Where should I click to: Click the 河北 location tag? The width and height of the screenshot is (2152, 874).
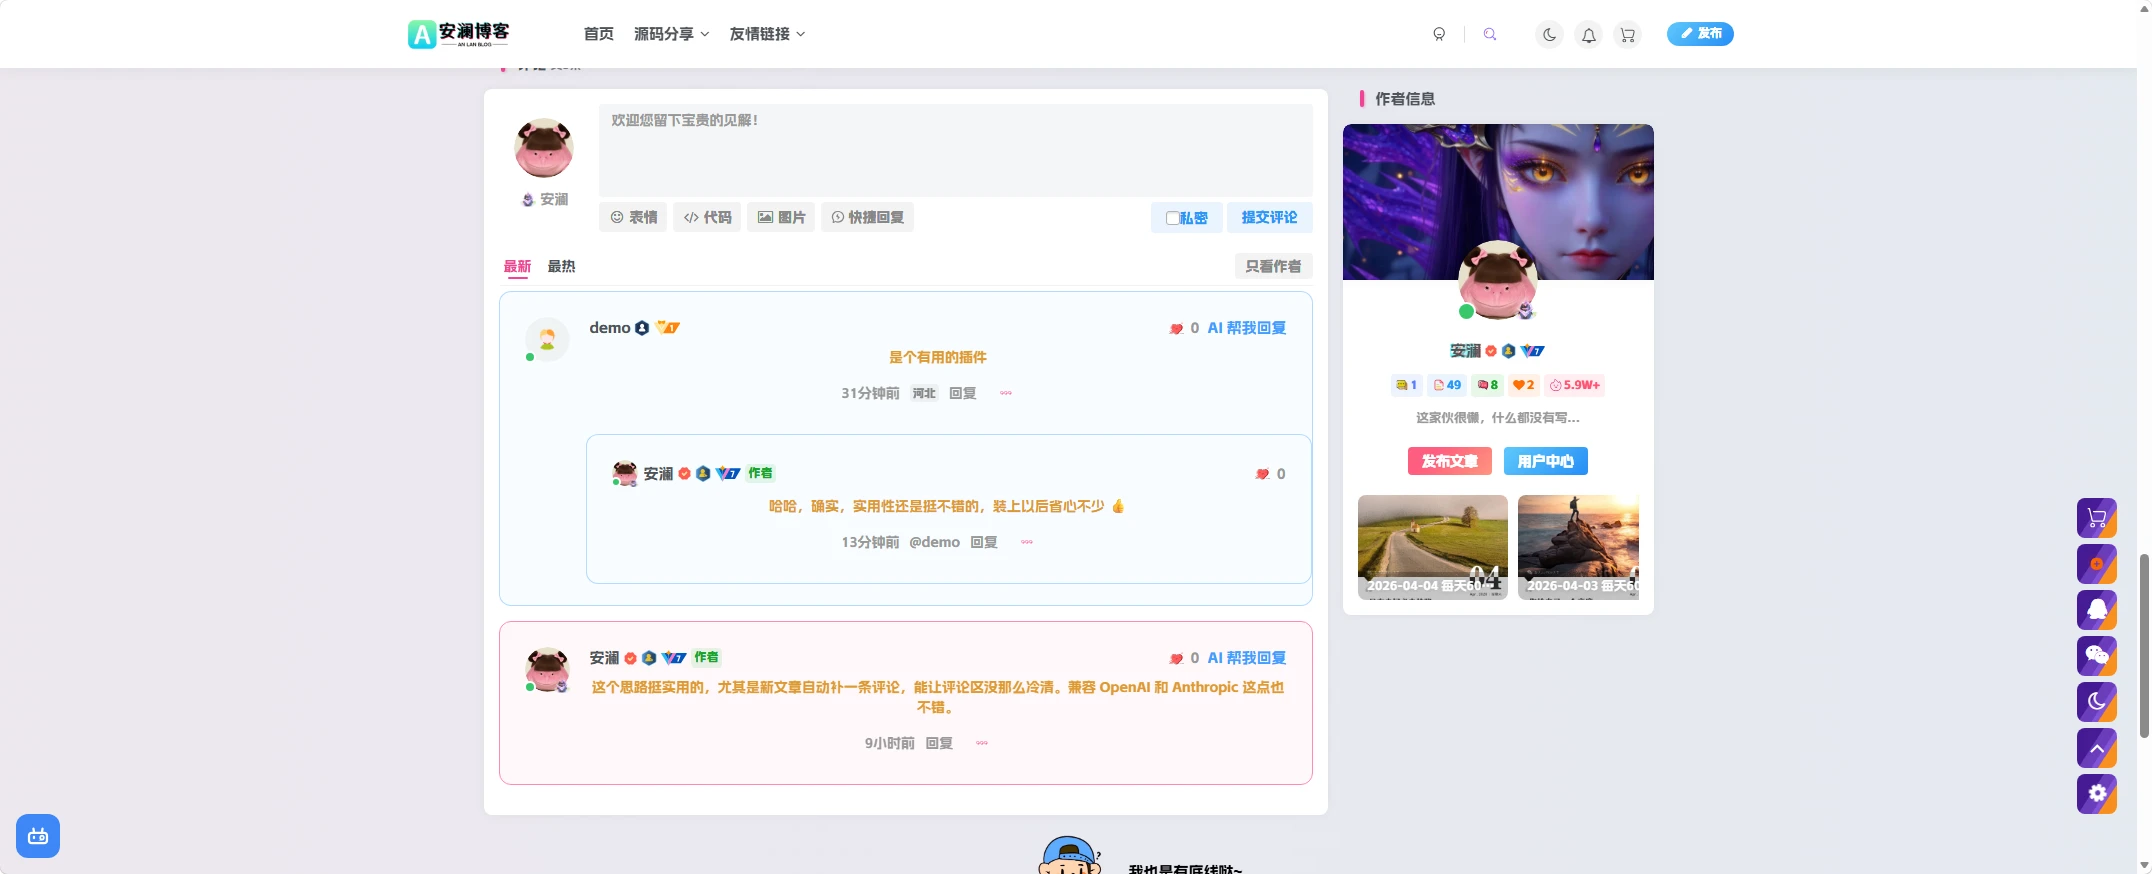(924, 393)
